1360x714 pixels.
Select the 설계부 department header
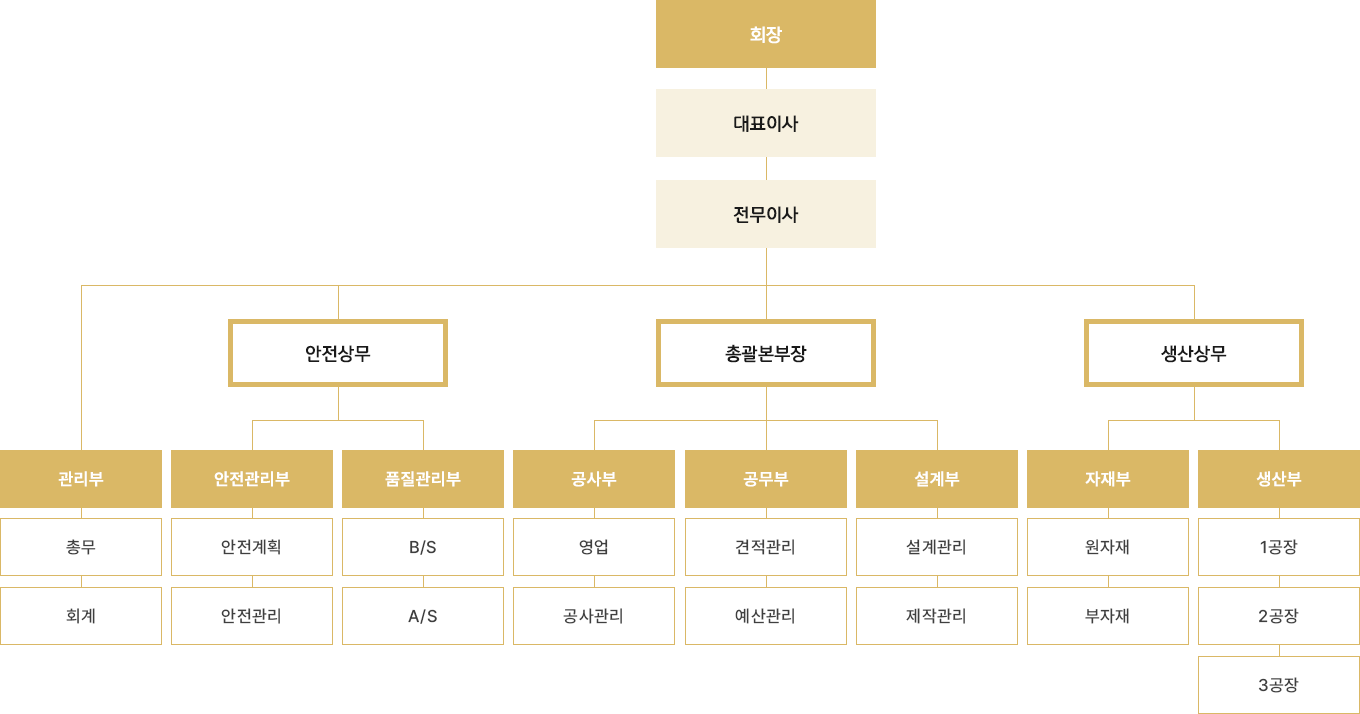(x=937, y=479)
